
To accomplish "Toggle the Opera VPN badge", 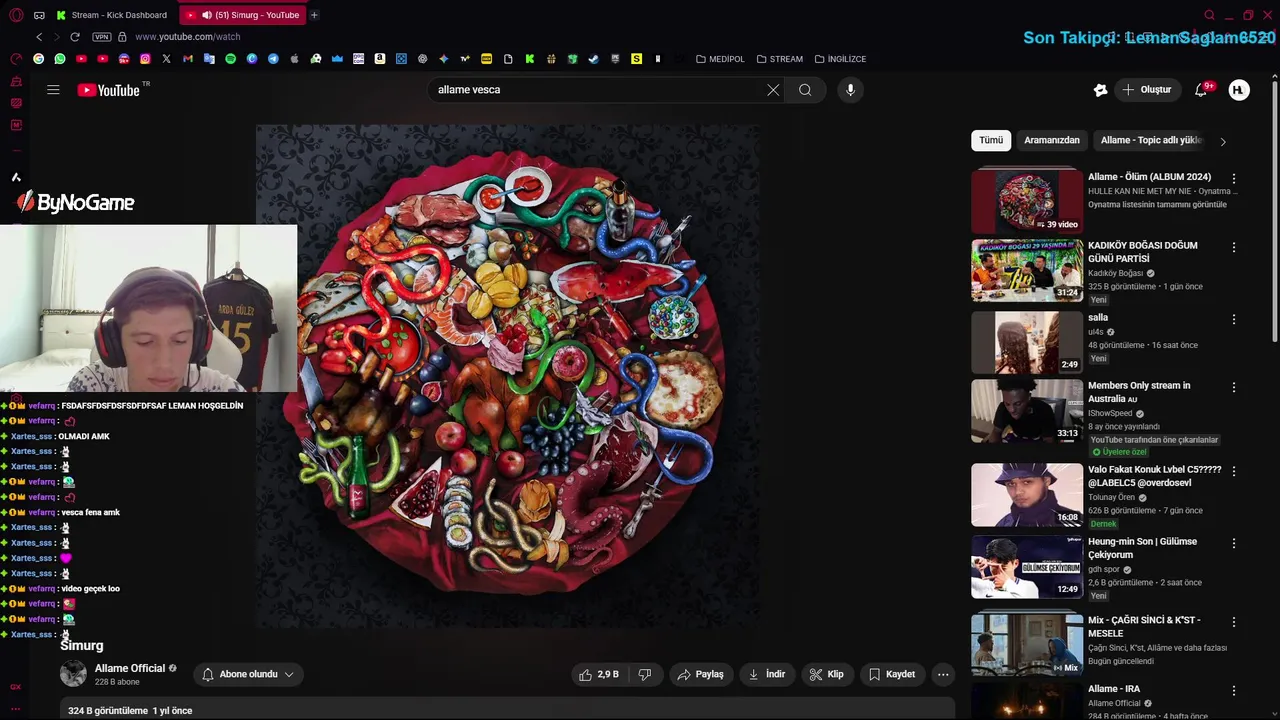I will coord(101,37).
